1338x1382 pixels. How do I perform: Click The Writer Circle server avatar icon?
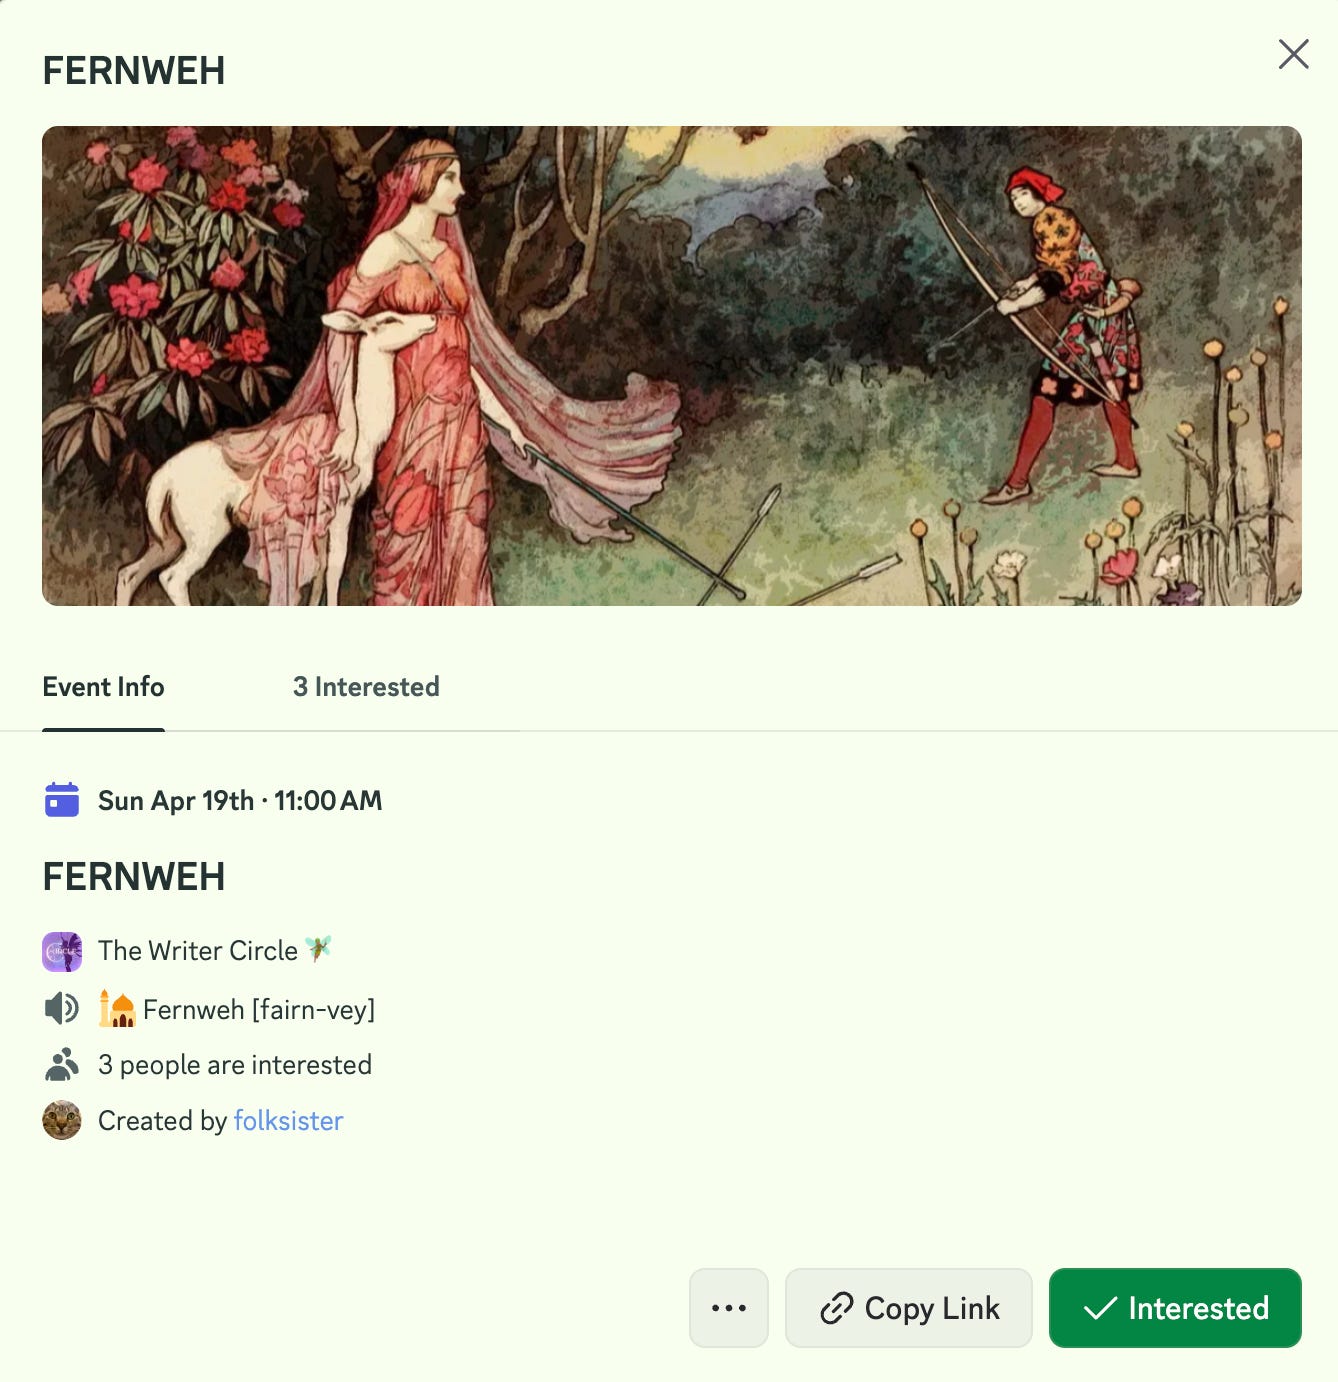tap(62, 951)
